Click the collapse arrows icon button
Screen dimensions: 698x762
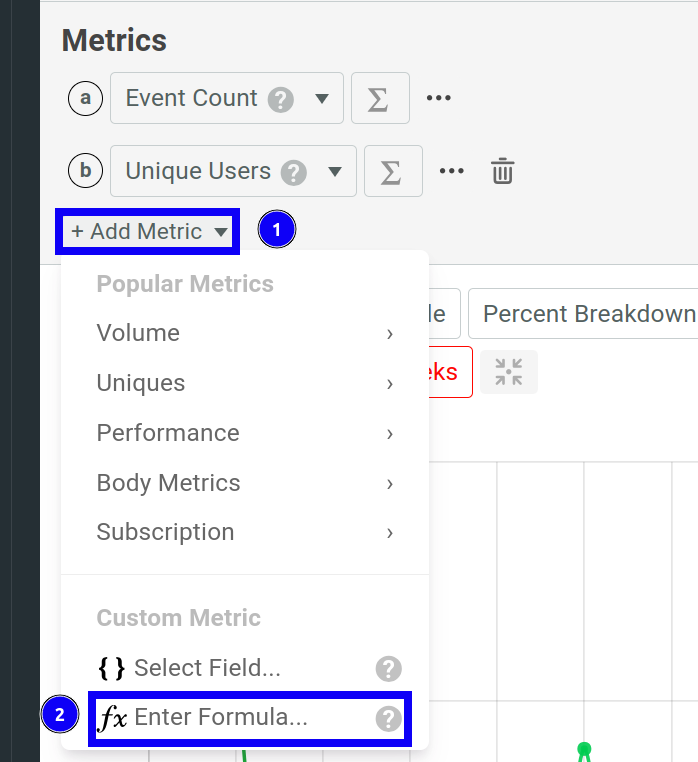(509, 372)
